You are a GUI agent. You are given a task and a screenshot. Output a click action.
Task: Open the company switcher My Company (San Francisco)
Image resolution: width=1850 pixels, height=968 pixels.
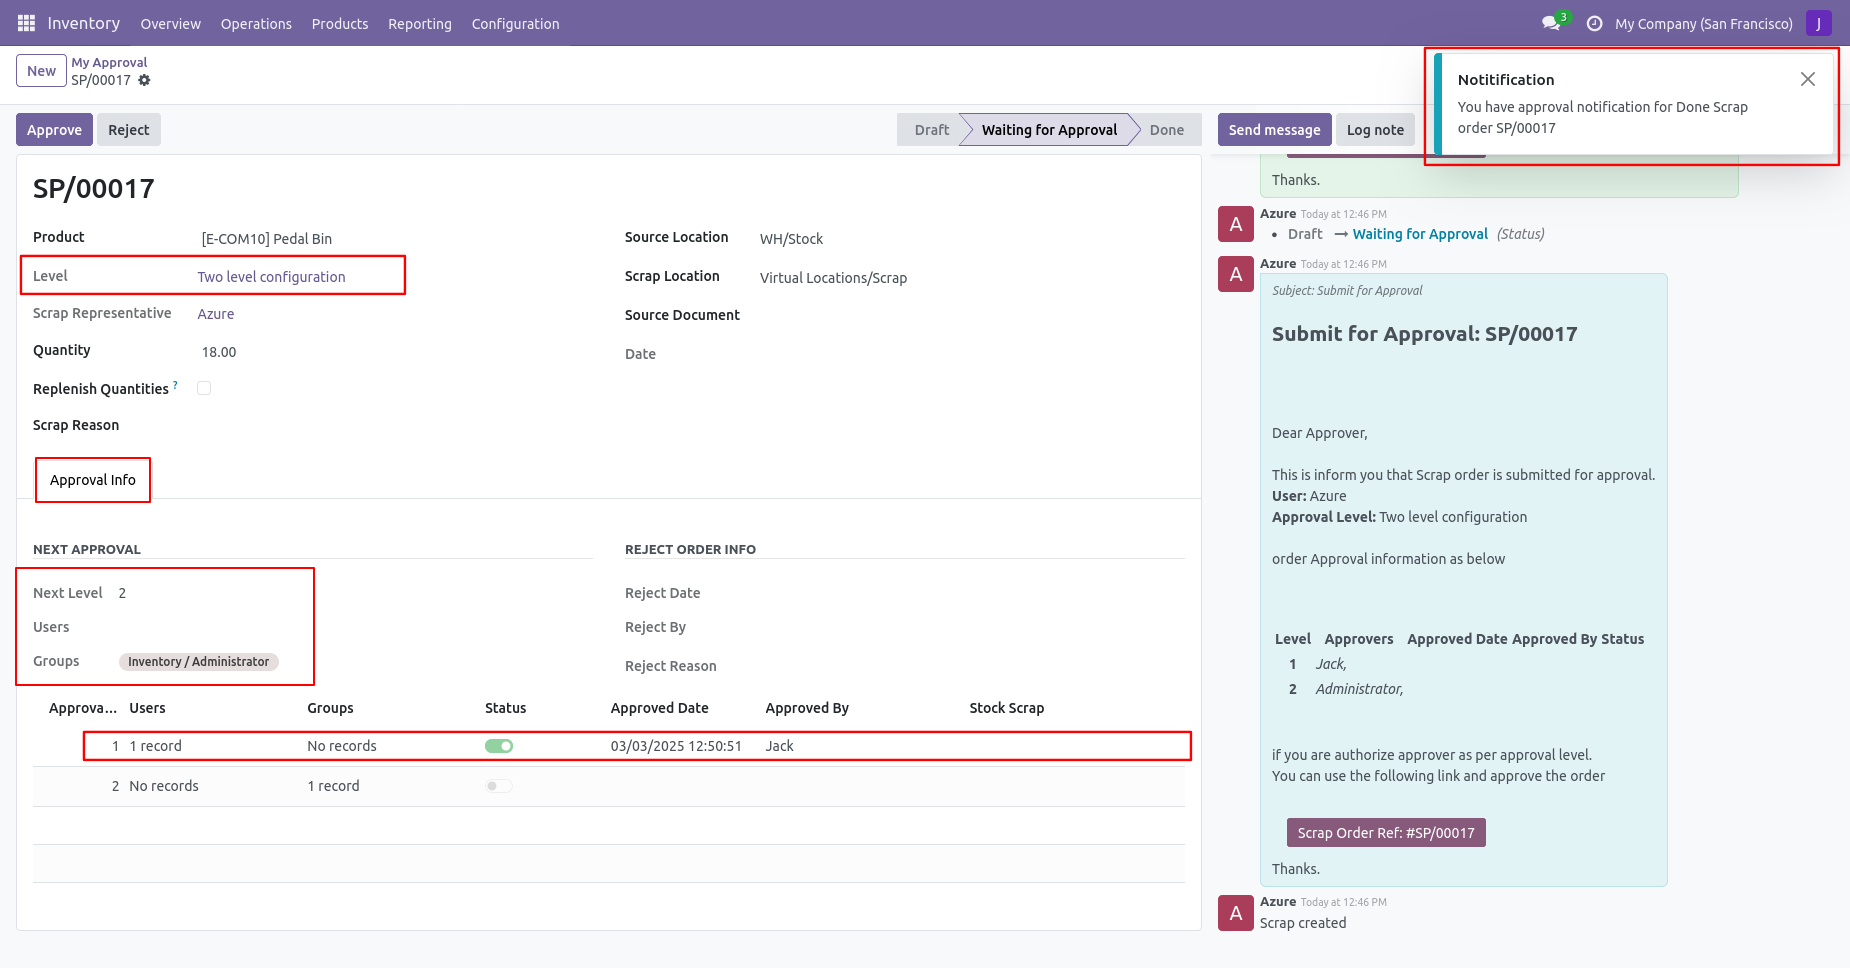click(1703, 23)
